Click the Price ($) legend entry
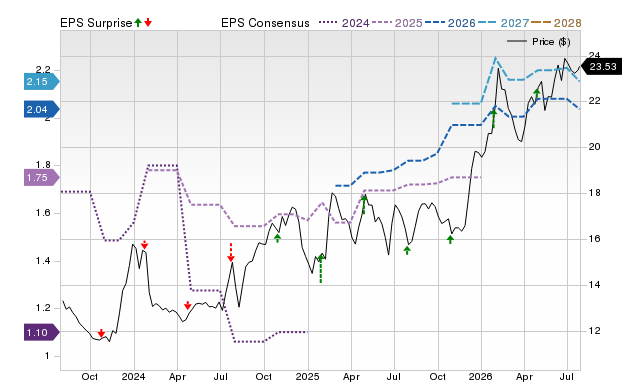This screenshot has height=382, width=640. 539,42
